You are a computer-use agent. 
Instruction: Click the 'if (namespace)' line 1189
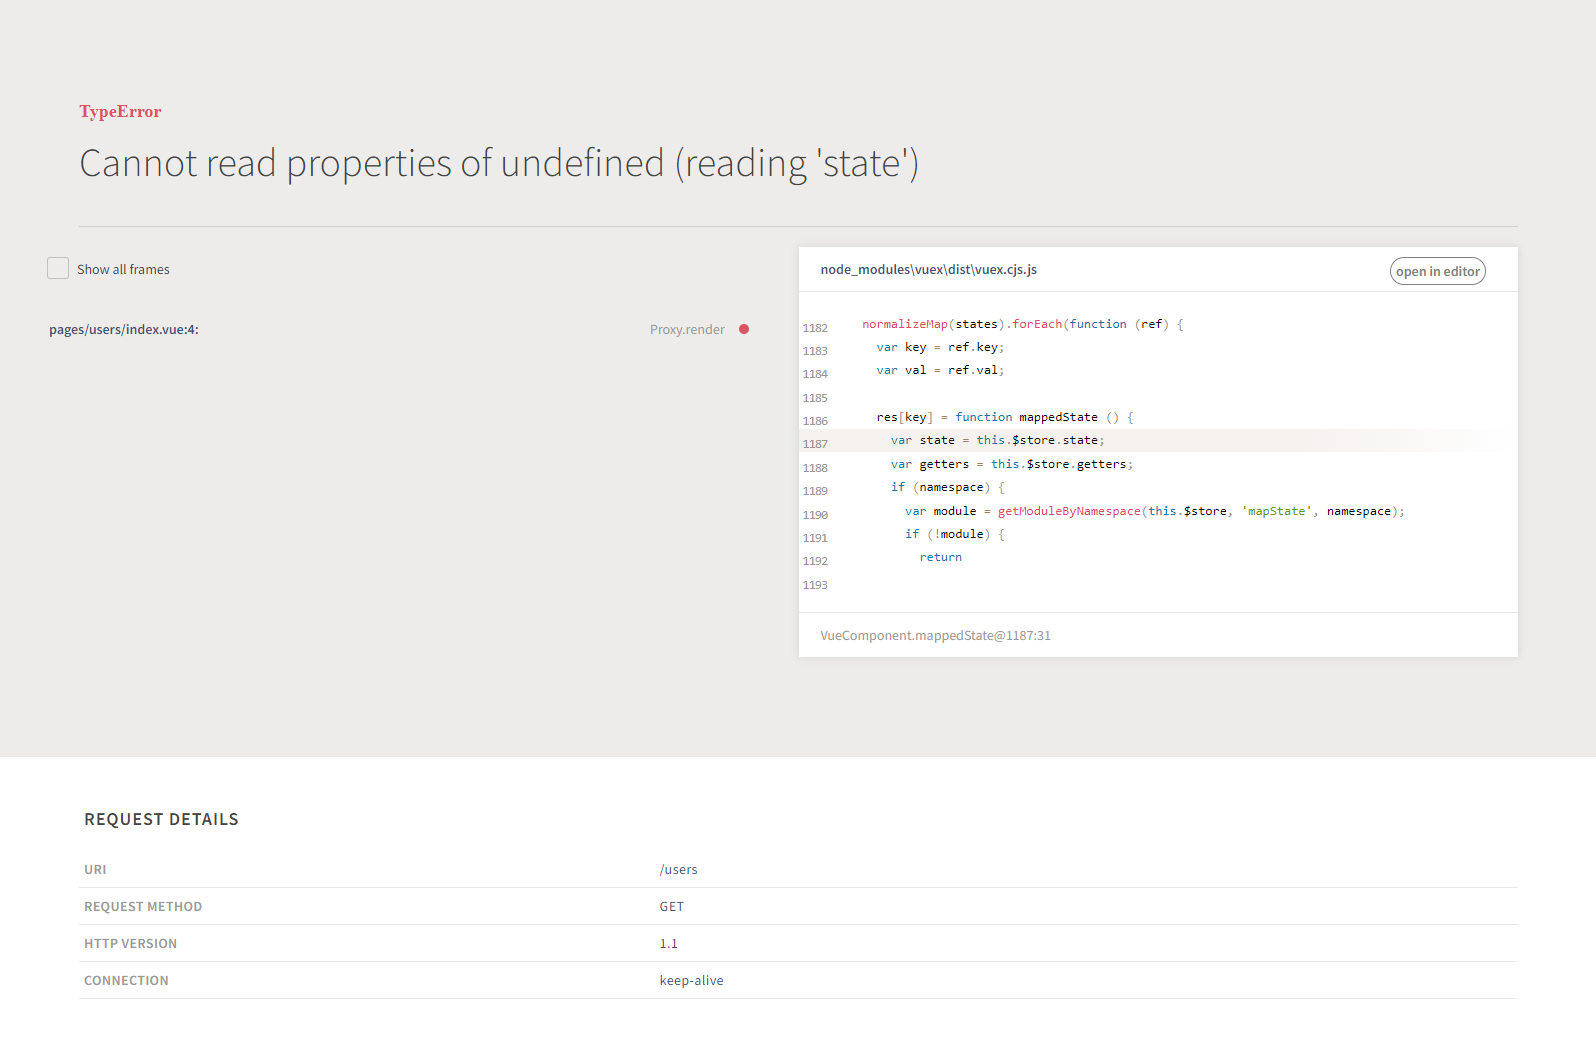(947, 487)
